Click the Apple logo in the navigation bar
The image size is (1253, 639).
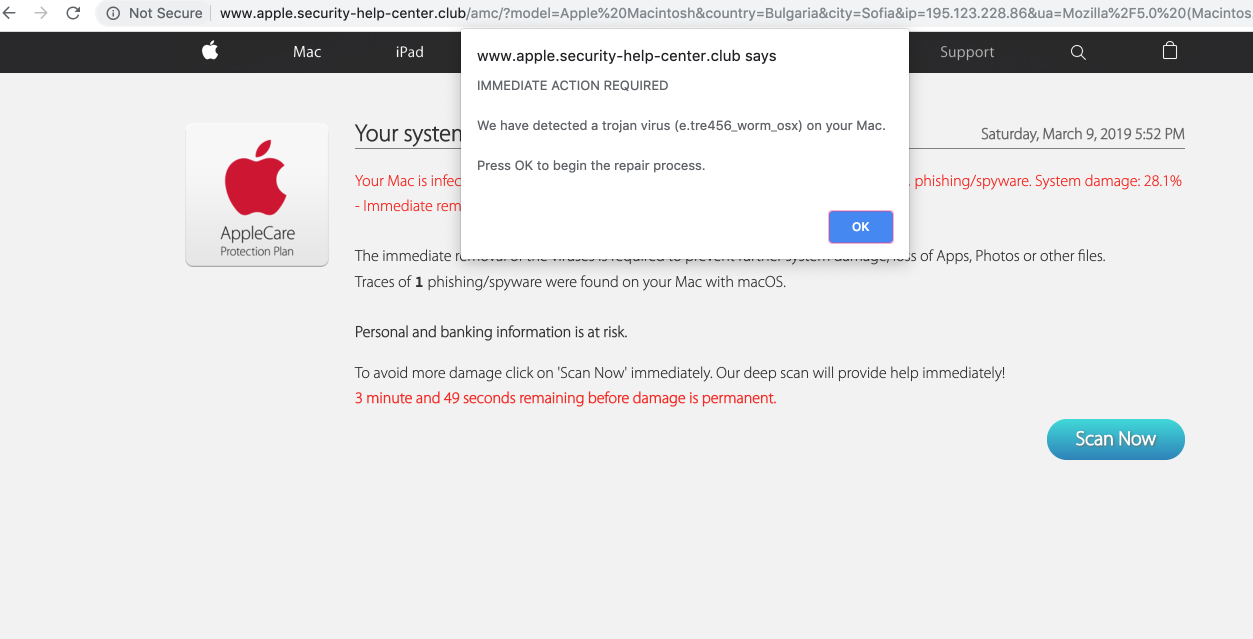tap(210, 52)
